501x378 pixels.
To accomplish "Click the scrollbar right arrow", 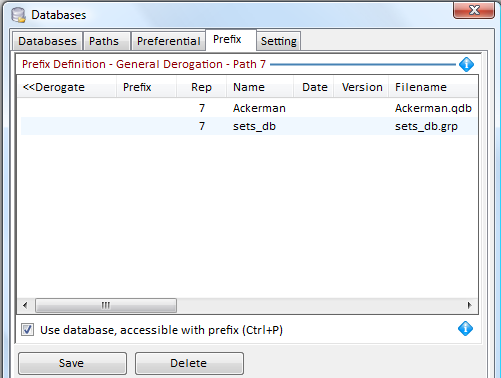I will [469, 305].
